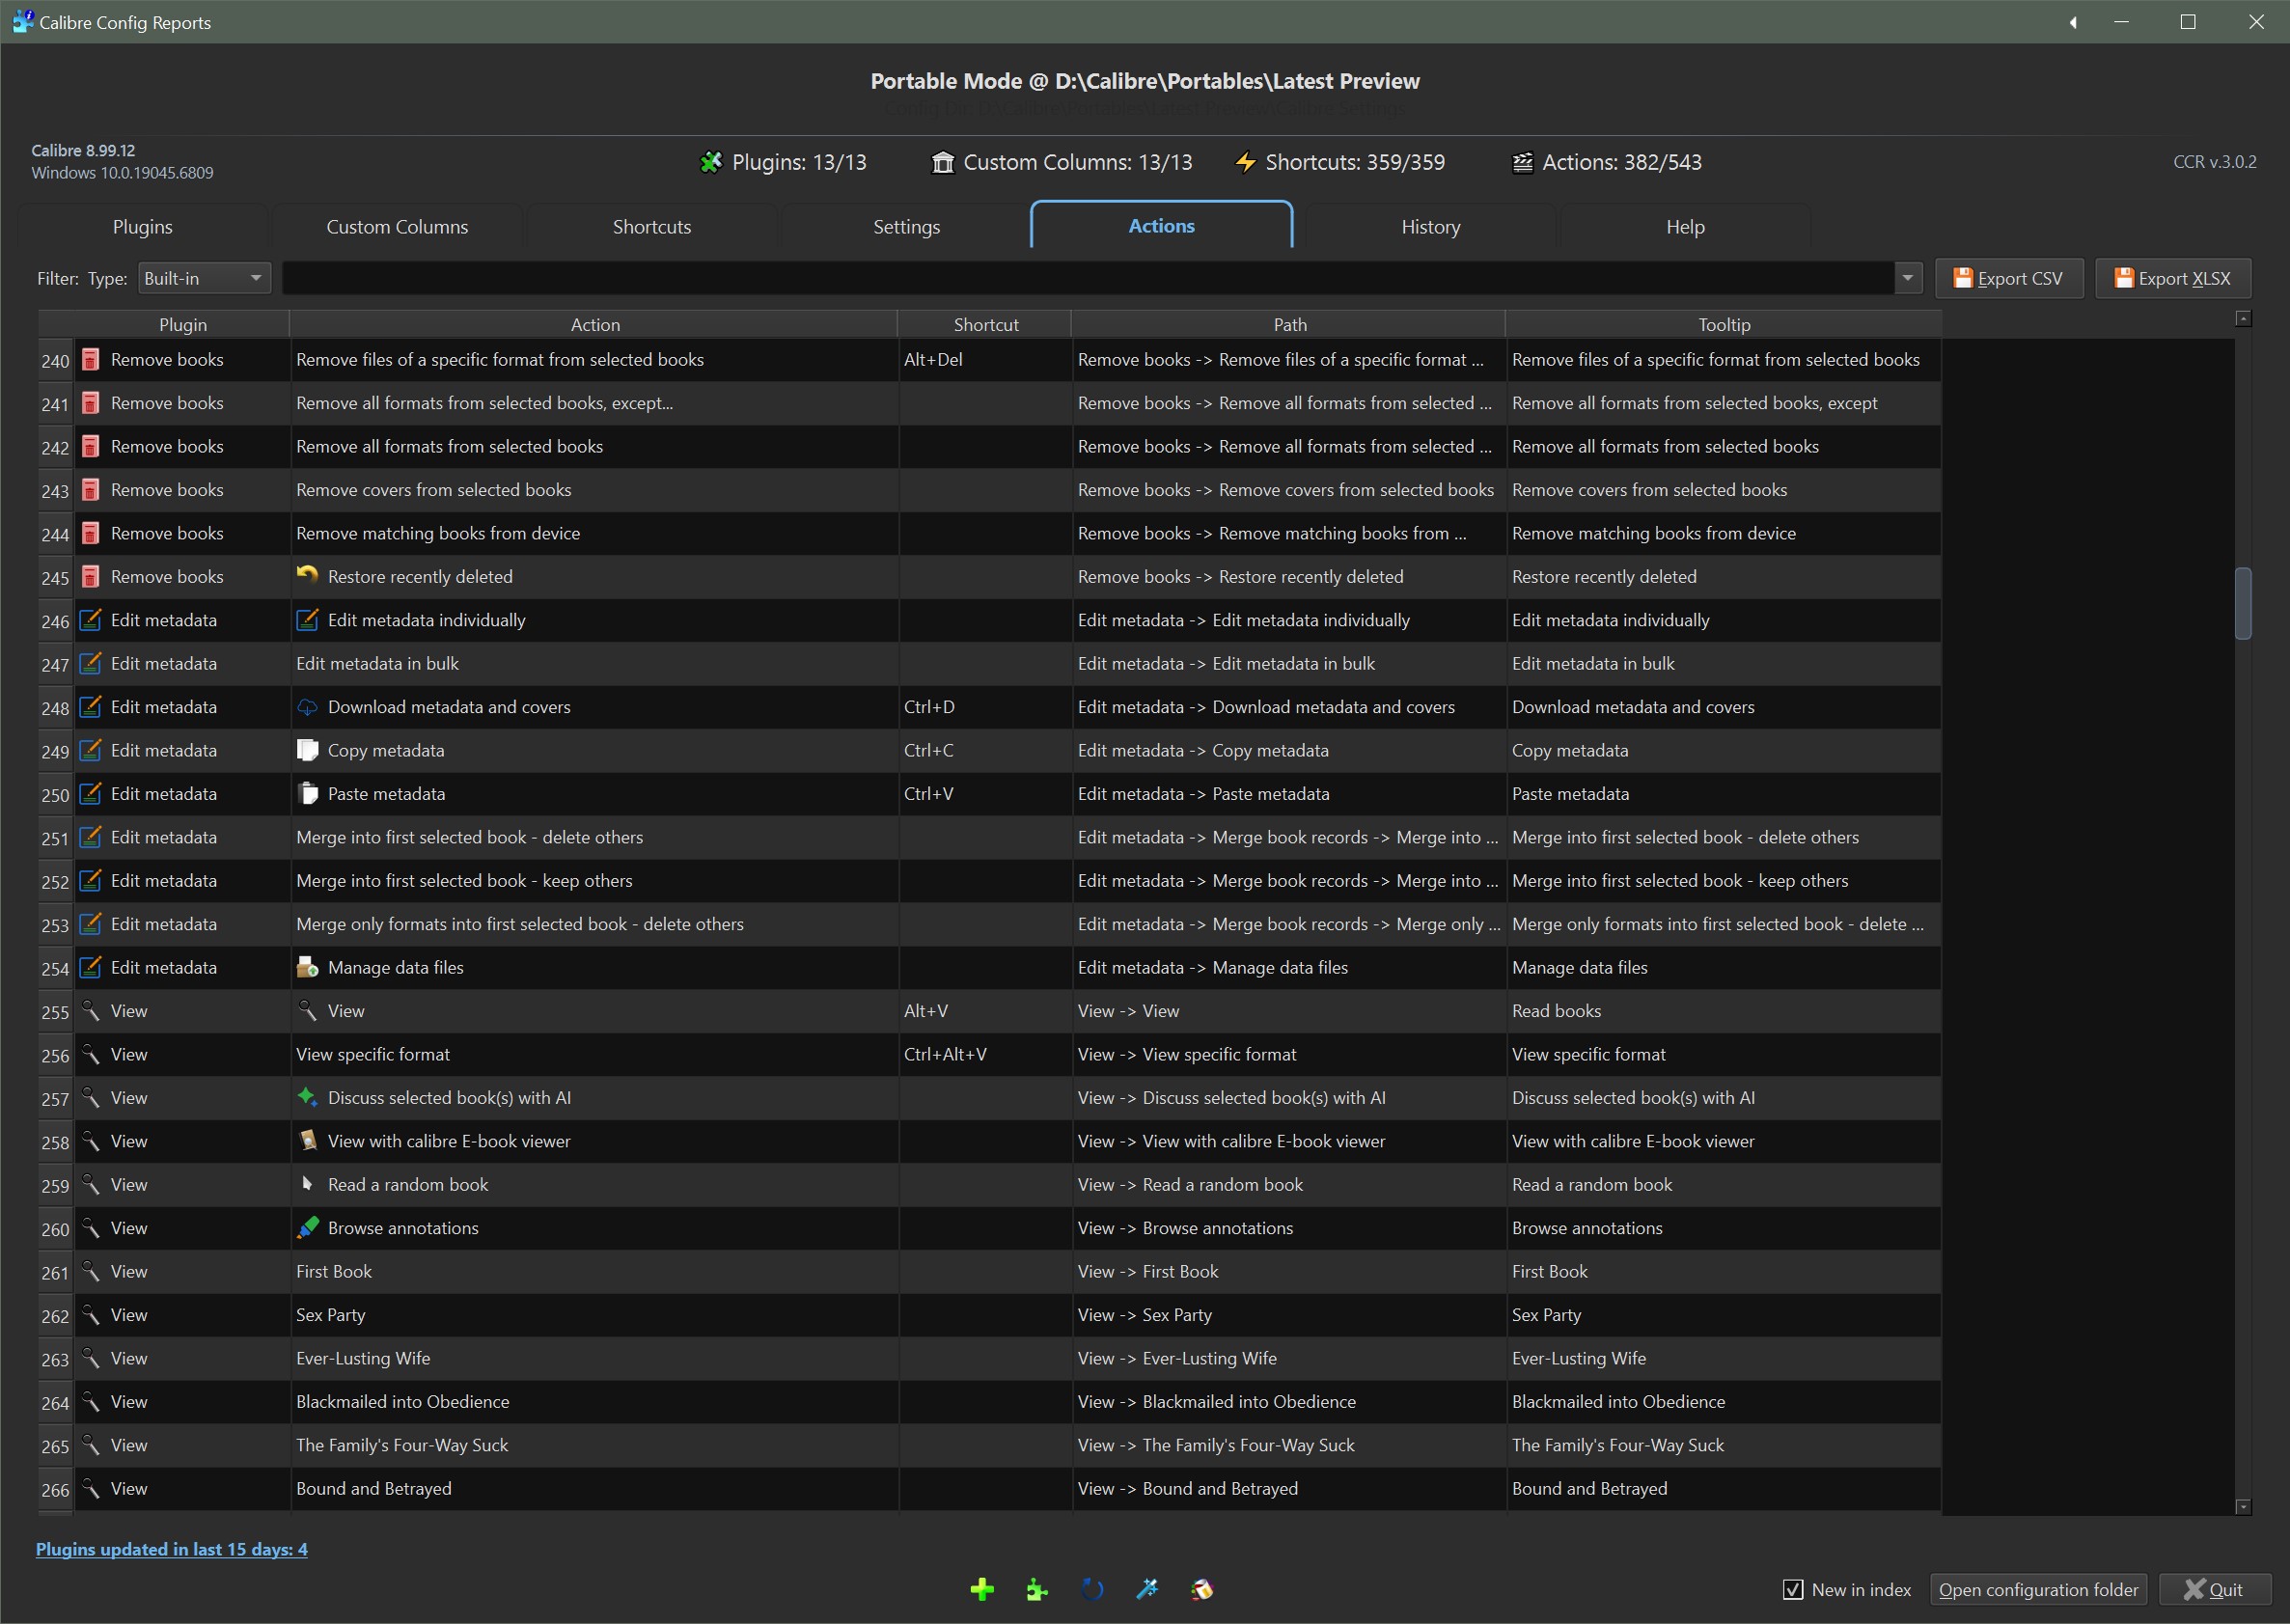2290x1624 pixels.
Task: Switch to the Plugins tab
Action: (142, 227)
